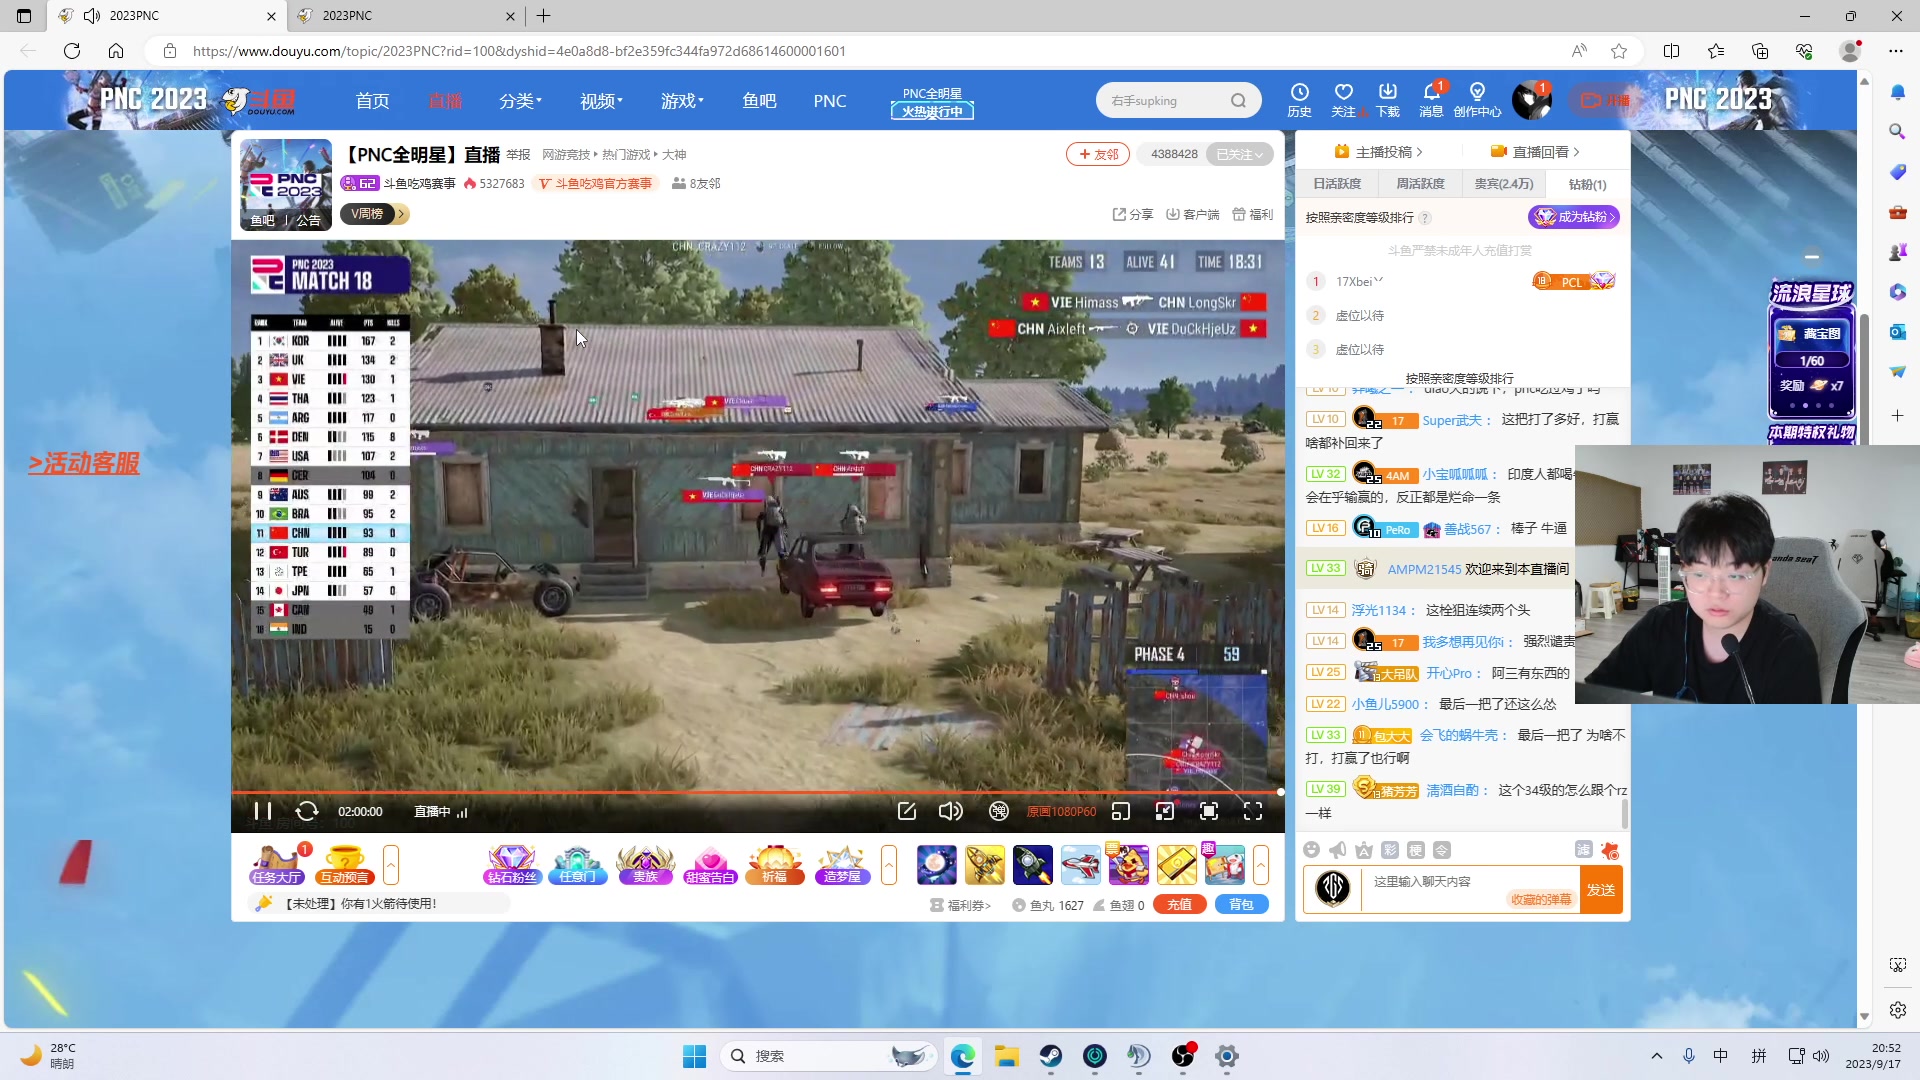This screenshot has width=1920, height=1080.
Task: Click chat message input field
Action: [x=1470, y=888]
